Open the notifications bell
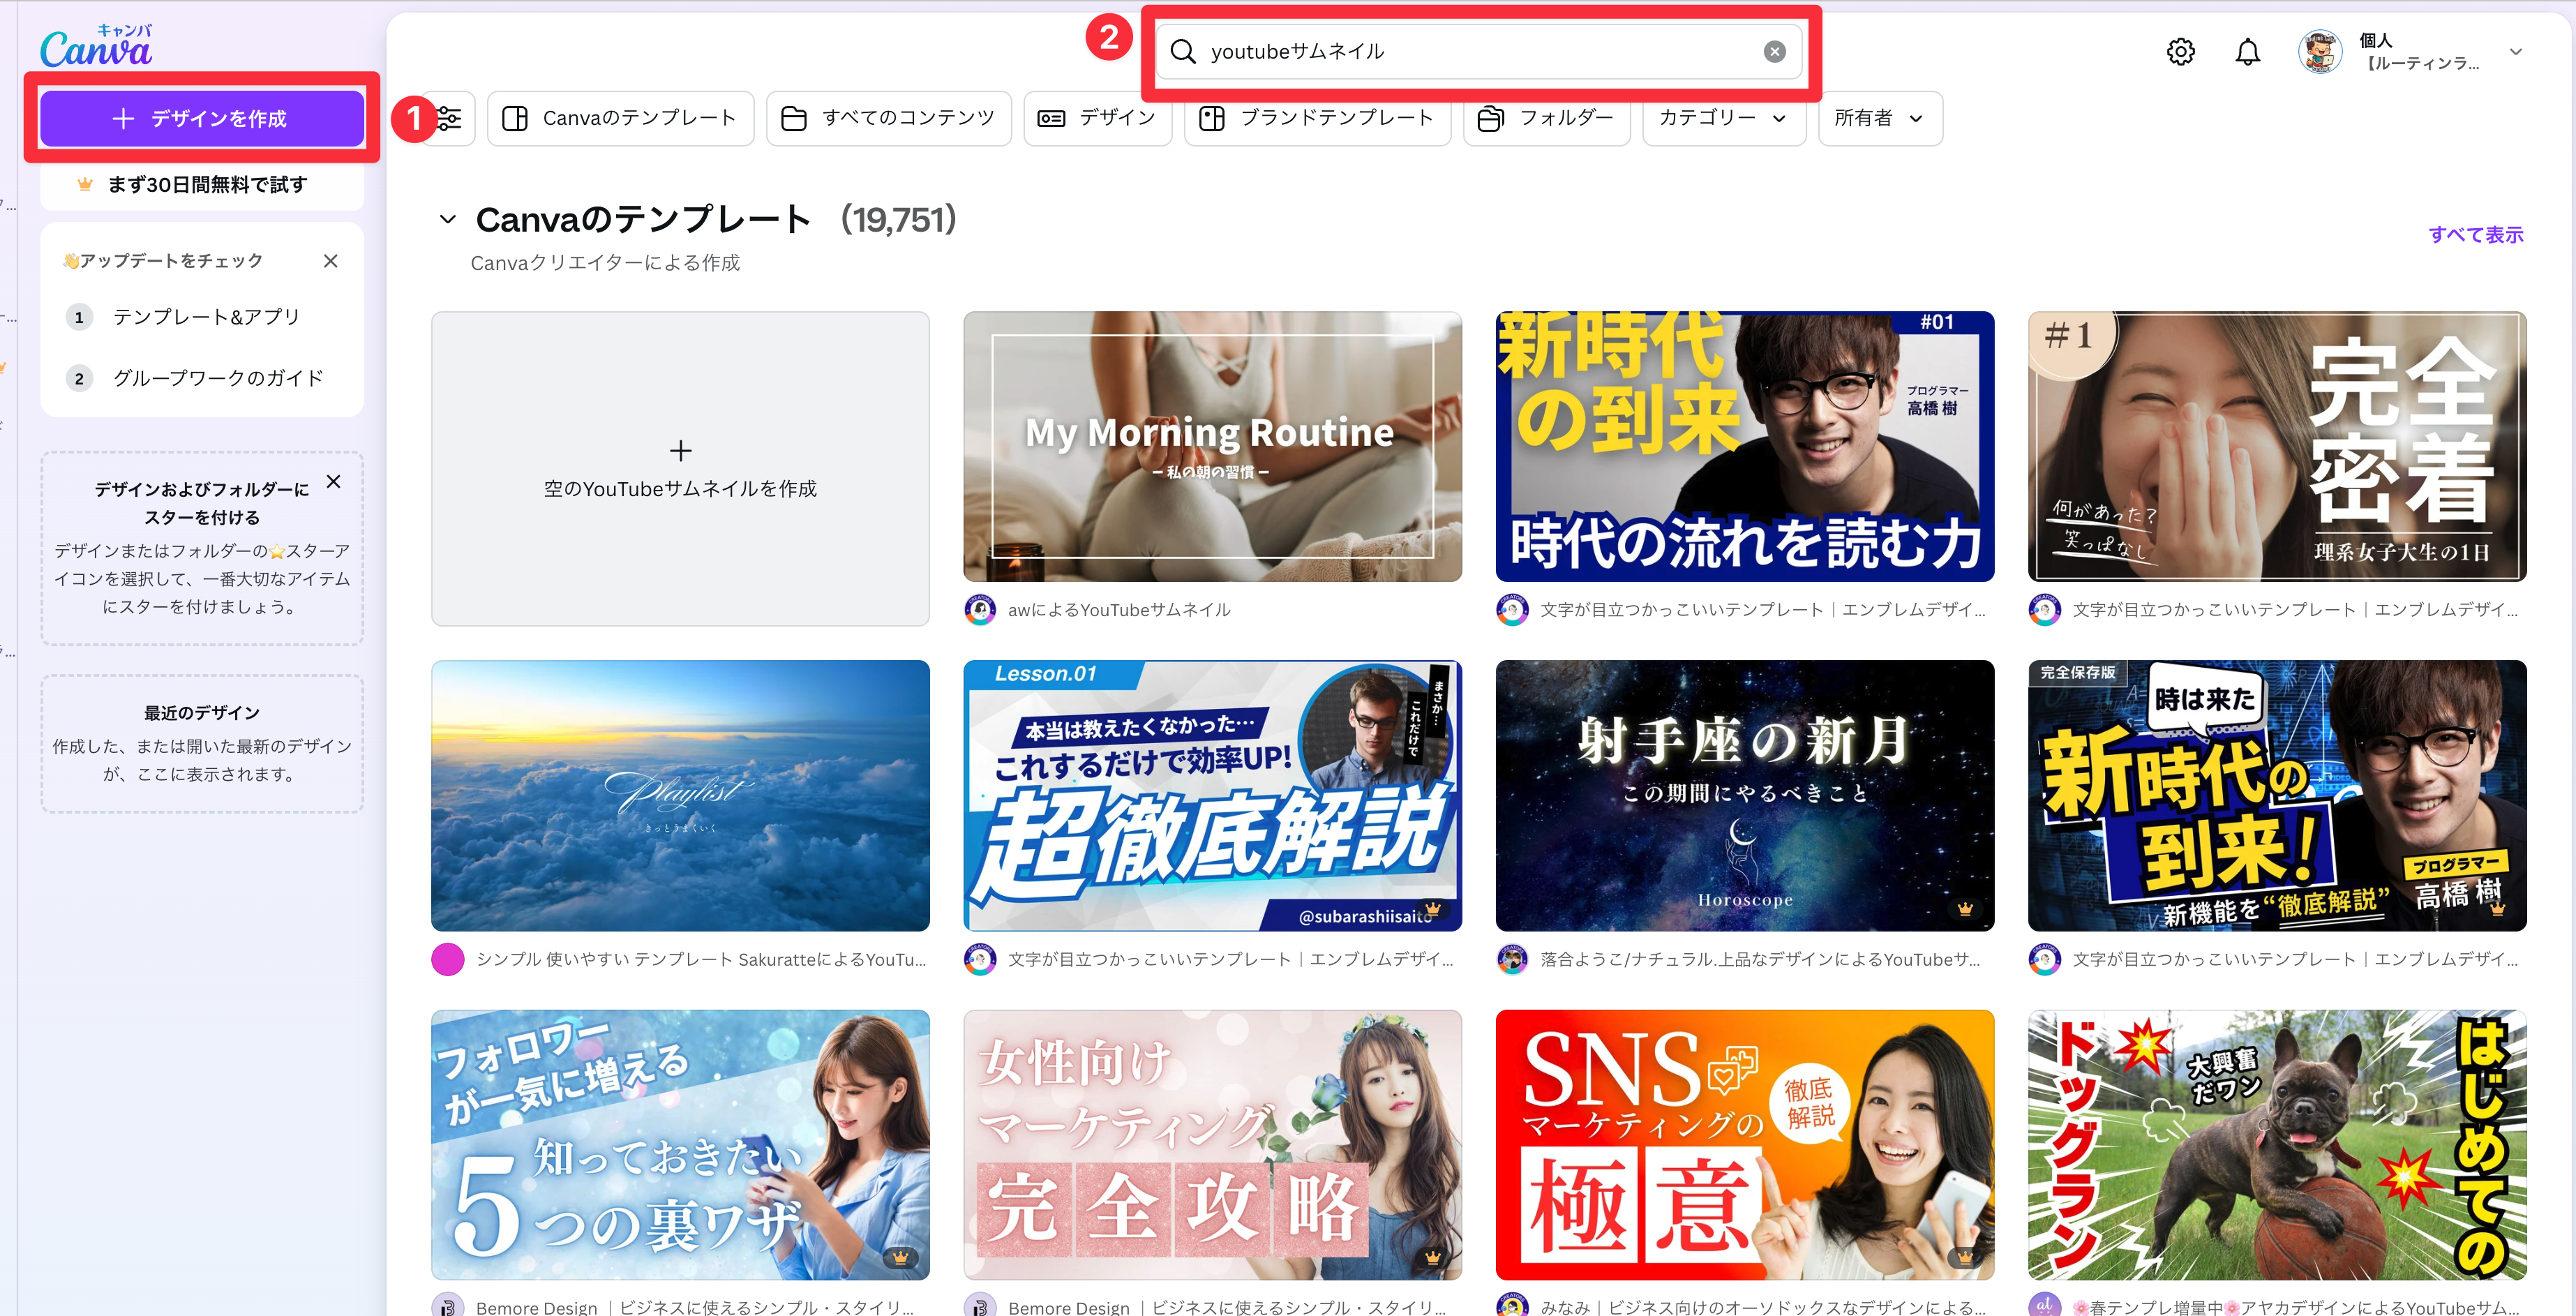Screen dimensions: 2576x1316 point(2247,52)
